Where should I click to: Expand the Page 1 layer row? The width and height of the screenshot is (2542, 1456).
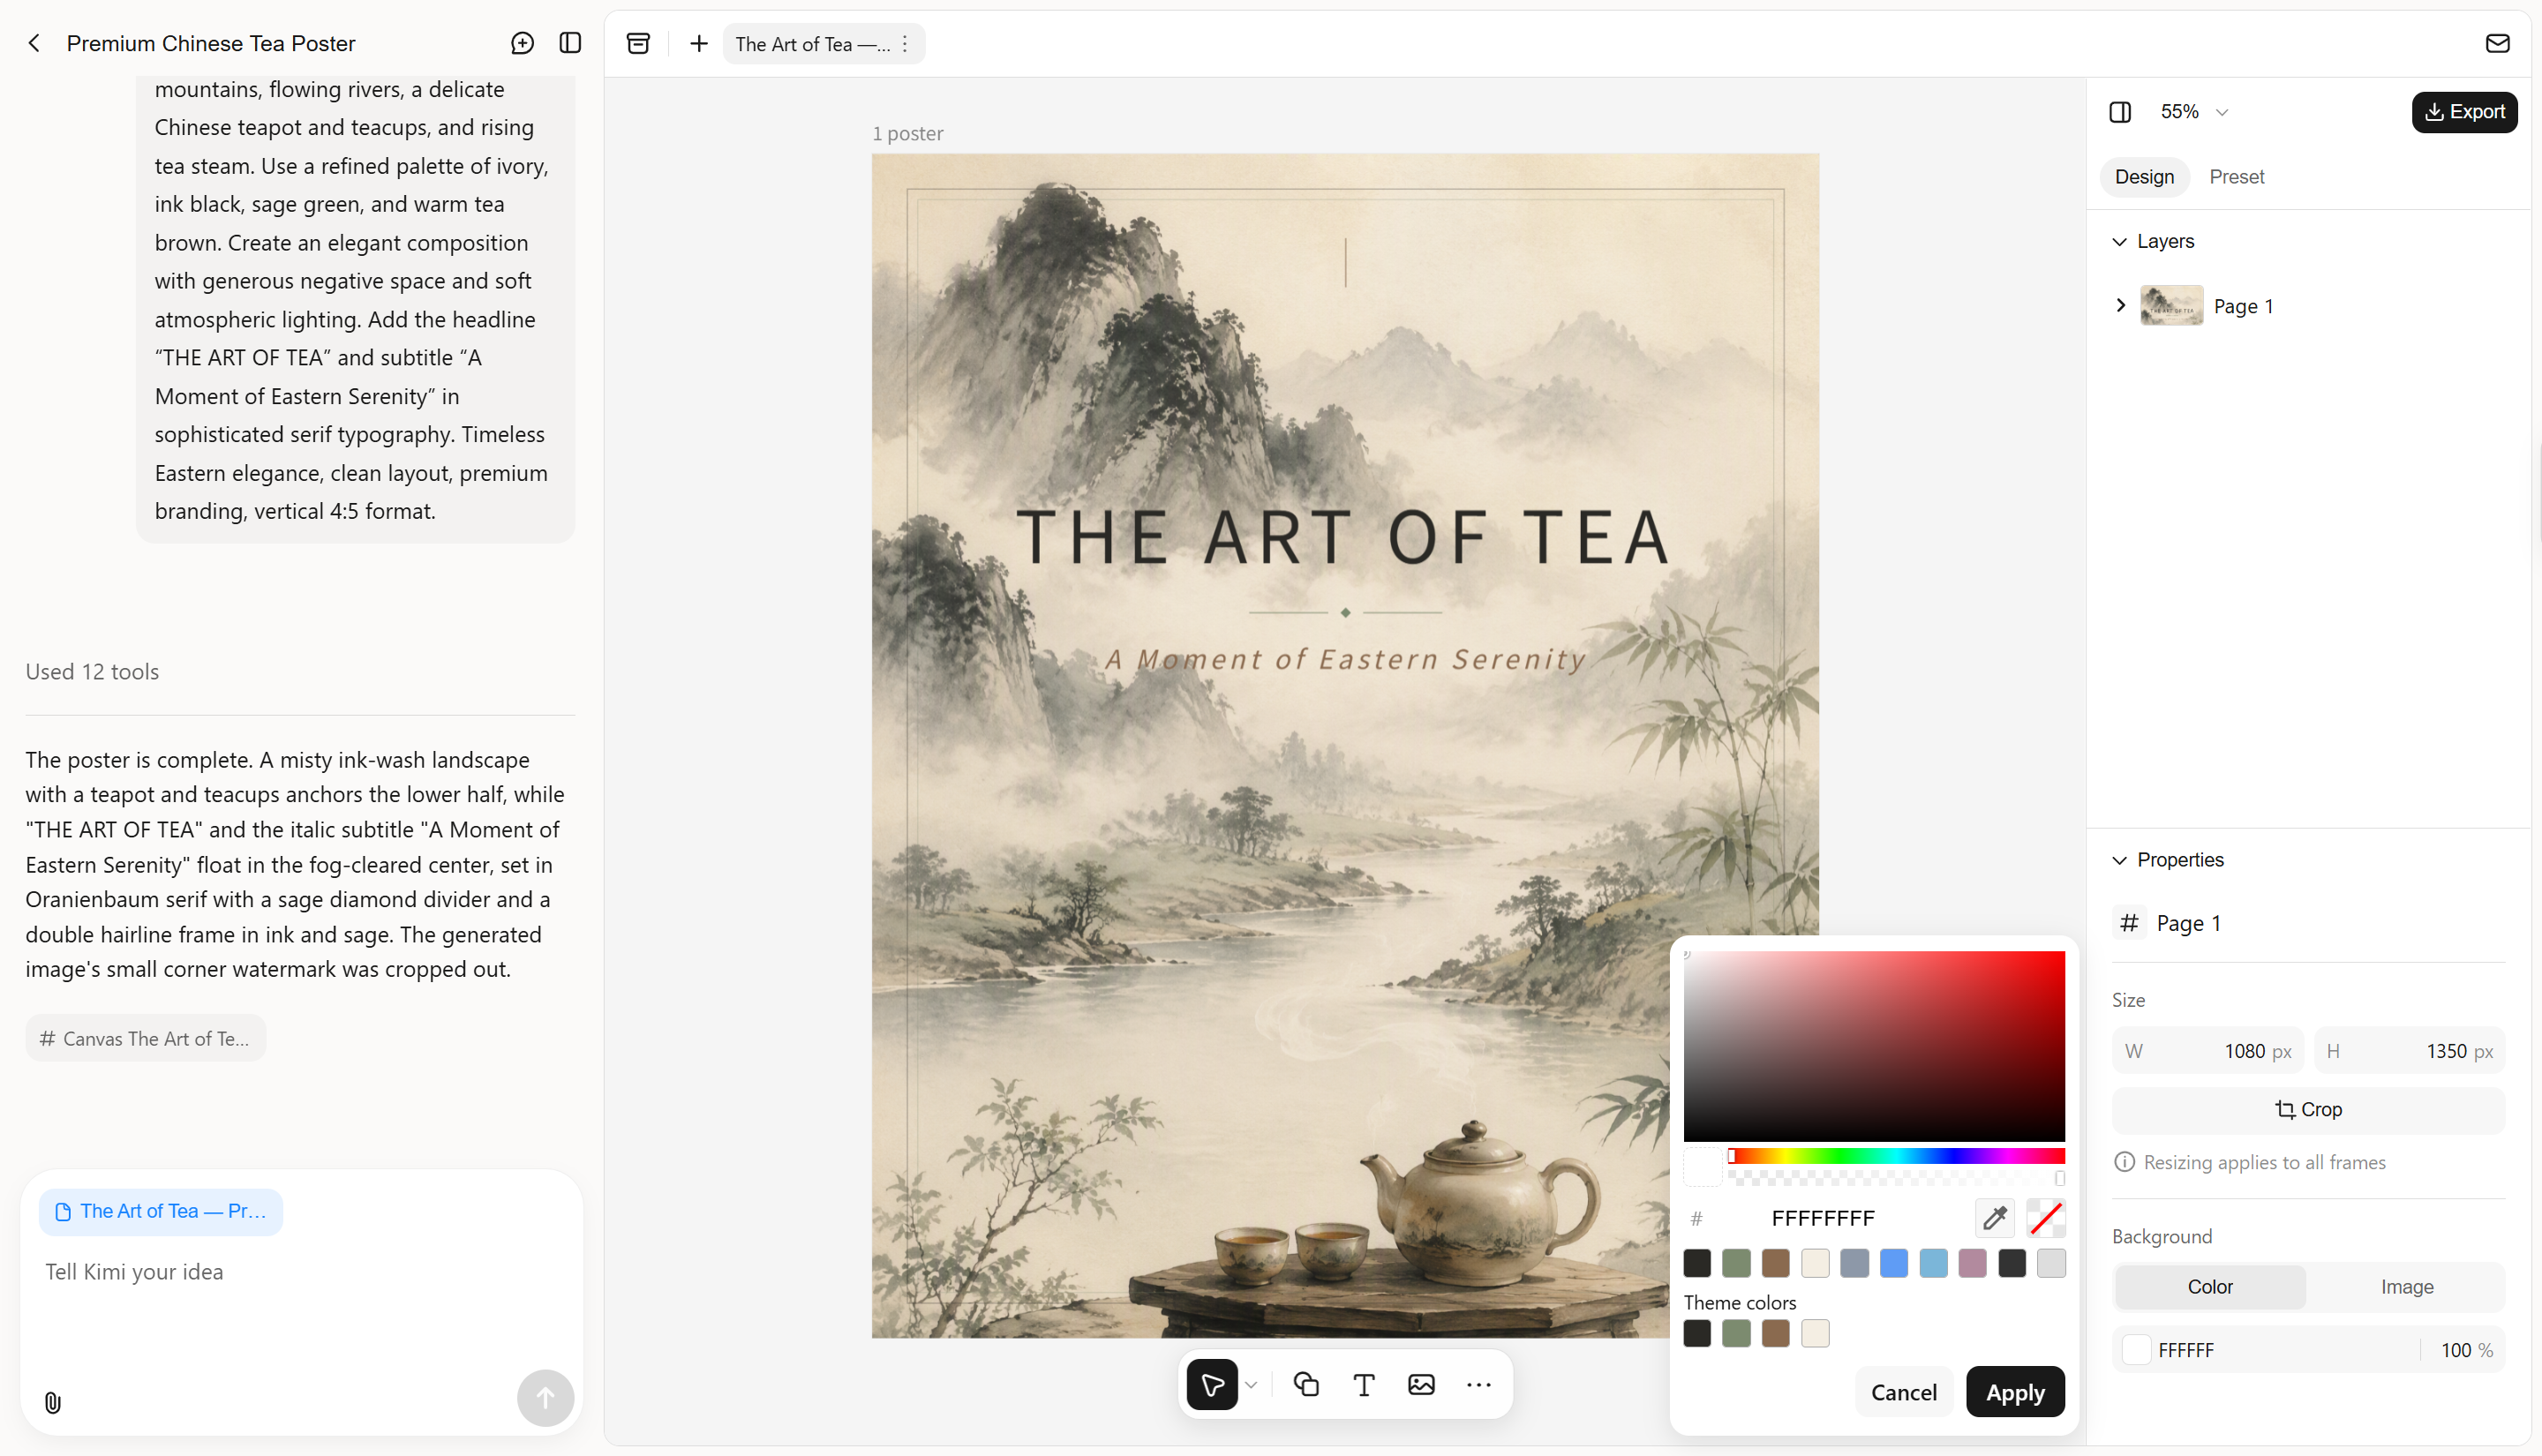(2120, 305)
